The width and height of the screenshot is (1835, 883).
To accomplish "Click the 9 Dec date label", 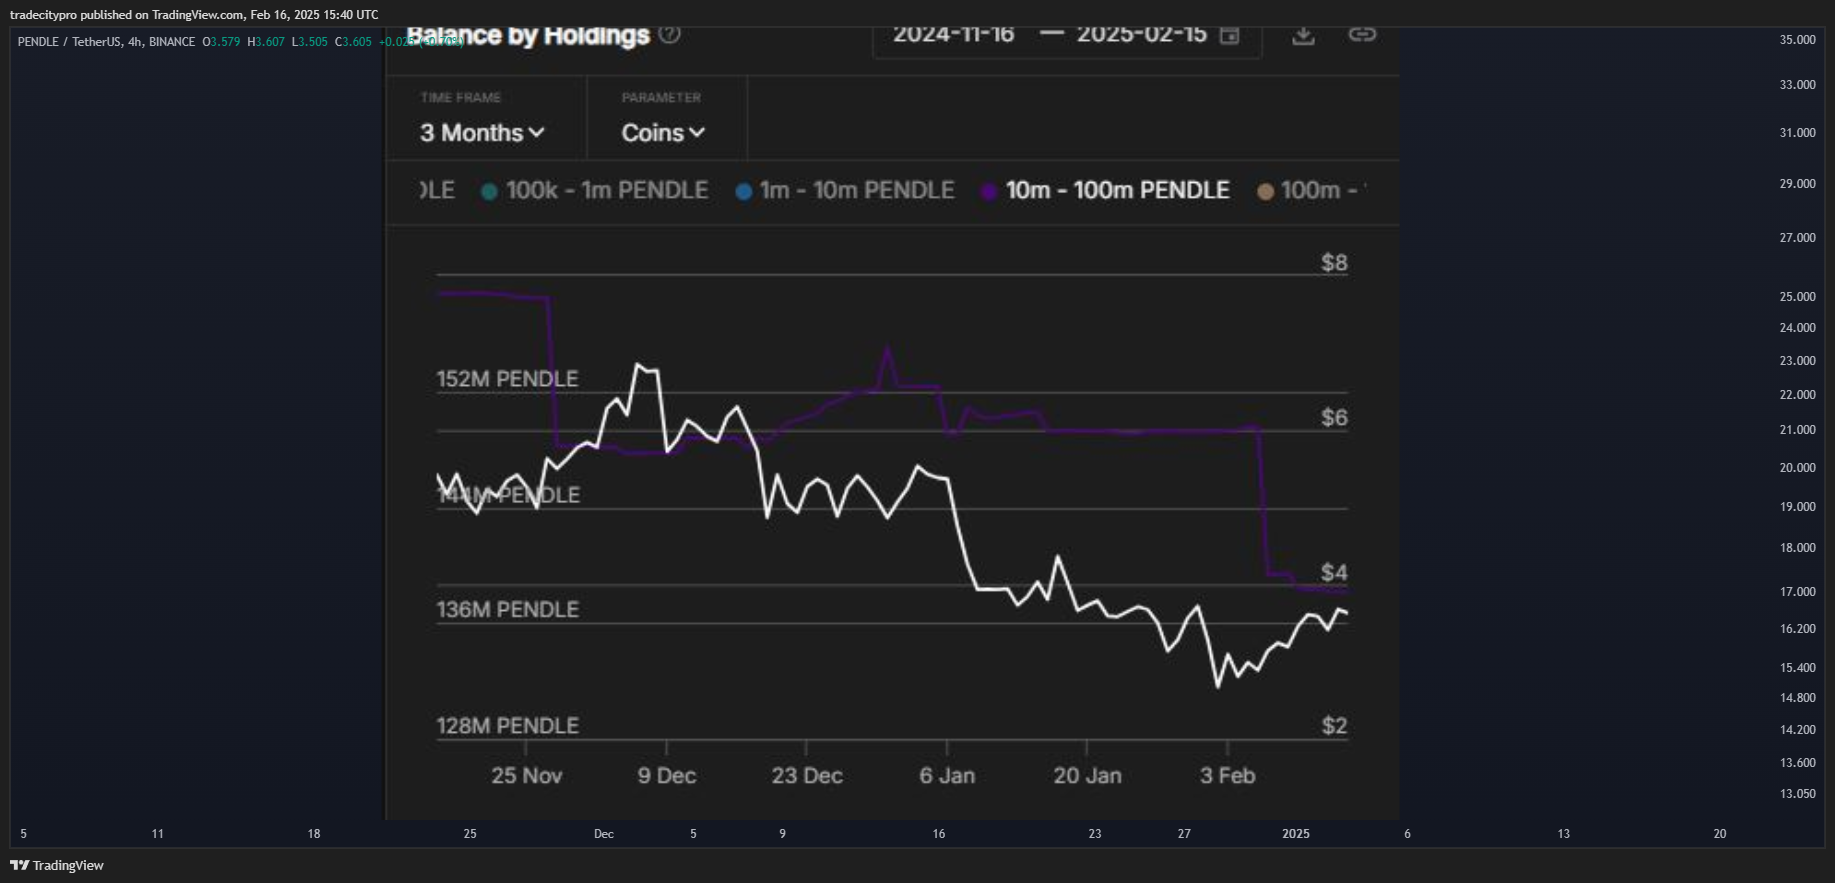I will (667, 776).
